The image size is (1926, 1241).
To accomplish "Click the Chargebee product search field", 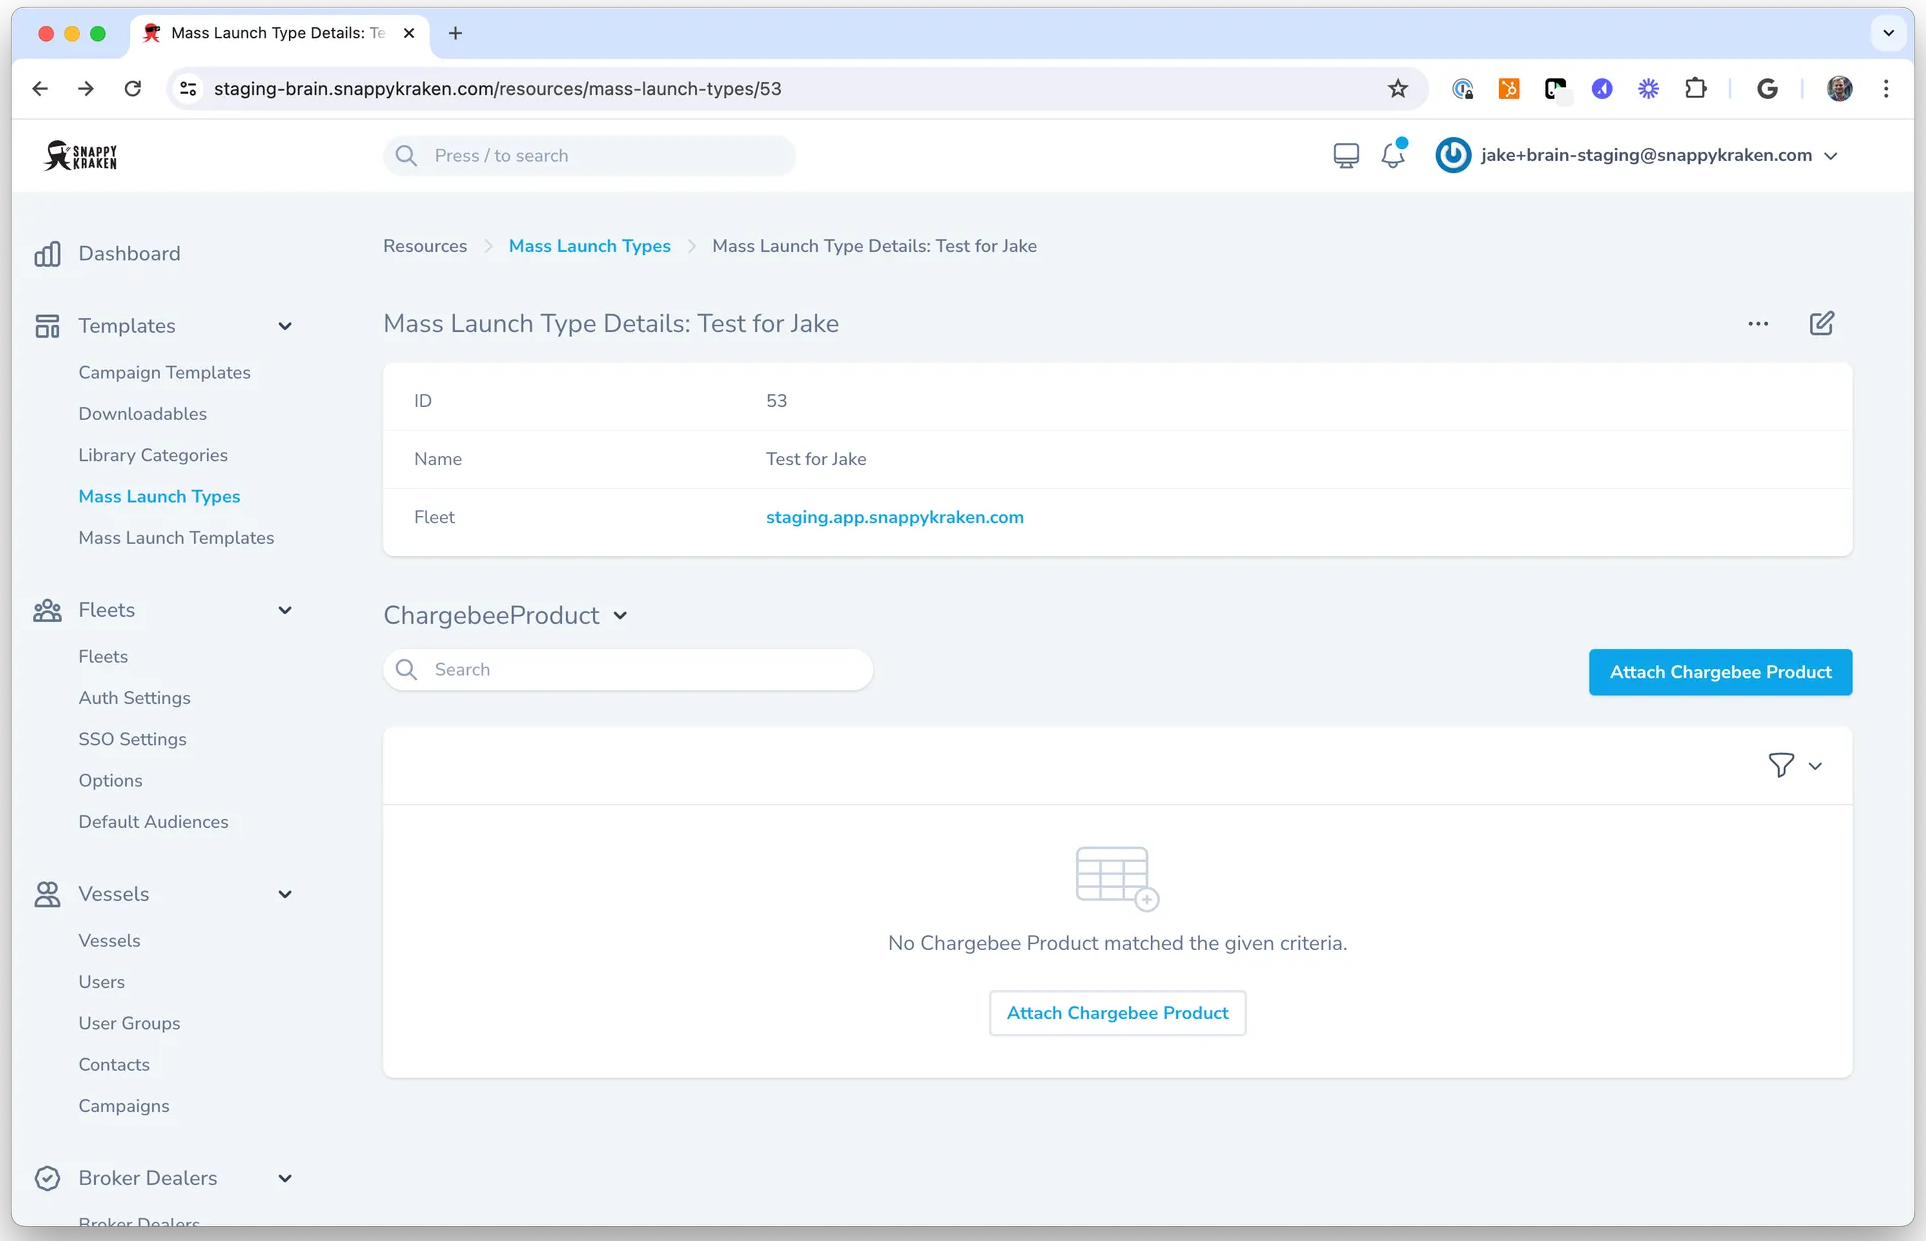I will point(640,670).
